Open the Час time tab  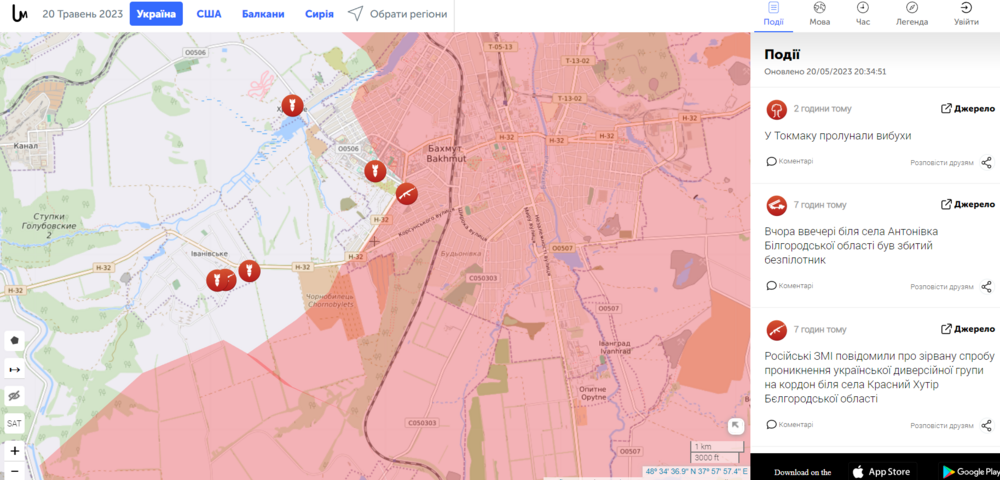coord(862,14)
